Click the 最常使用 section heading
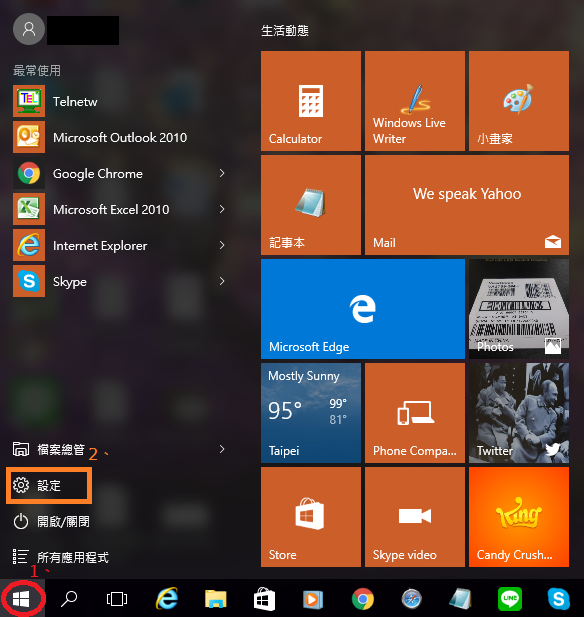The height and width of the screenshot is (617, 584). (x=37, y=70)
